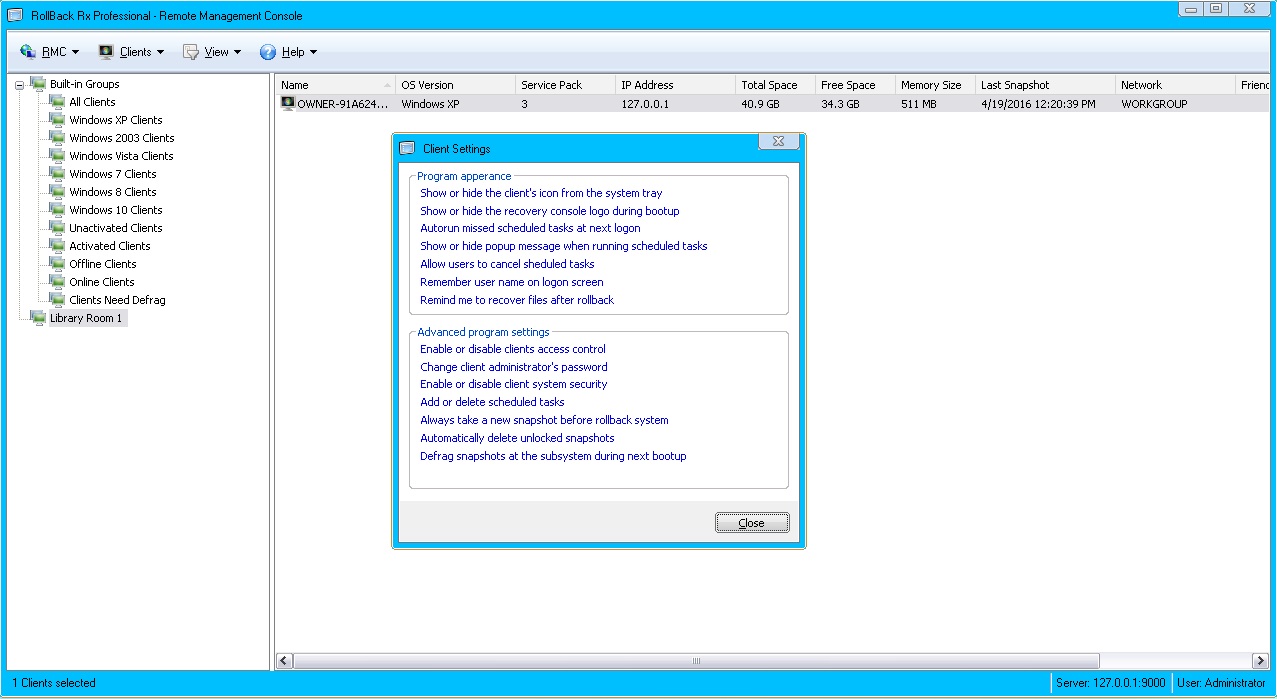Click the RMC globe icon in toolbar

pyautogui.click(x=28, y=52)
